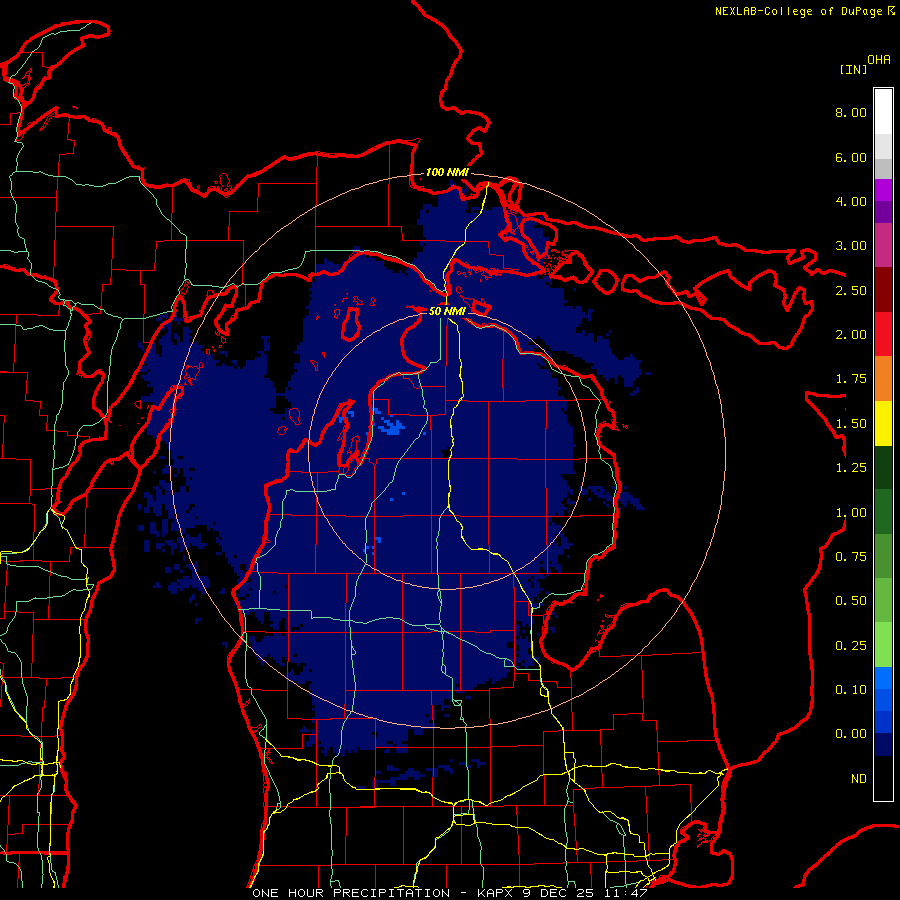Click the 0.75 legend value

(x=851, y=557)
